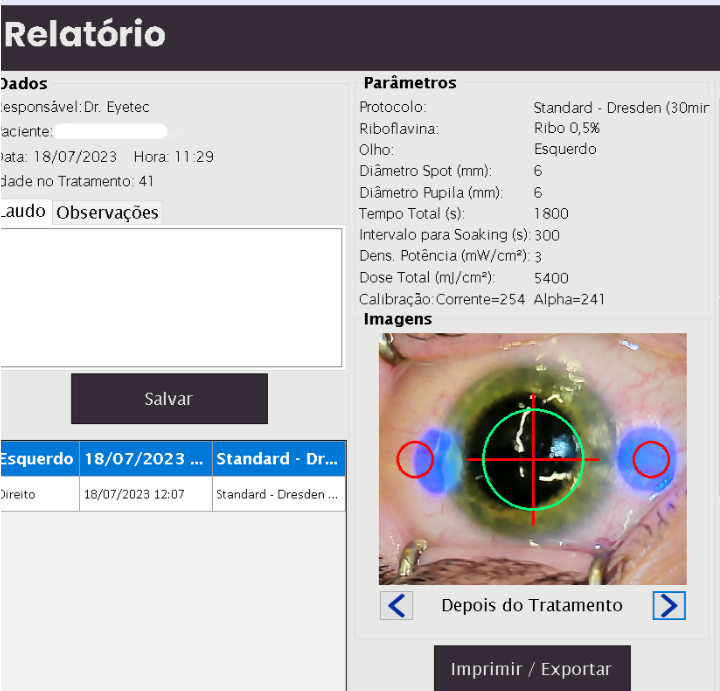
Task: Switch to the Laudo tab
Action: [25, 212]
